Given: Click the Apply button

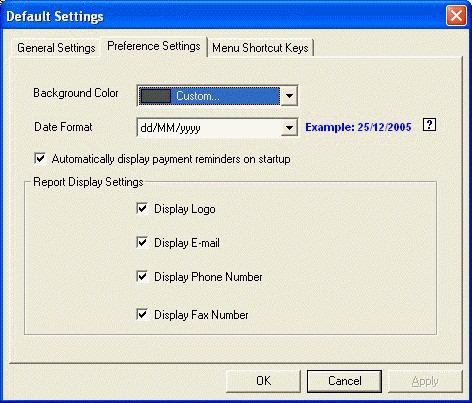Looking at the screenshot, I should click(x=425, y=381).
